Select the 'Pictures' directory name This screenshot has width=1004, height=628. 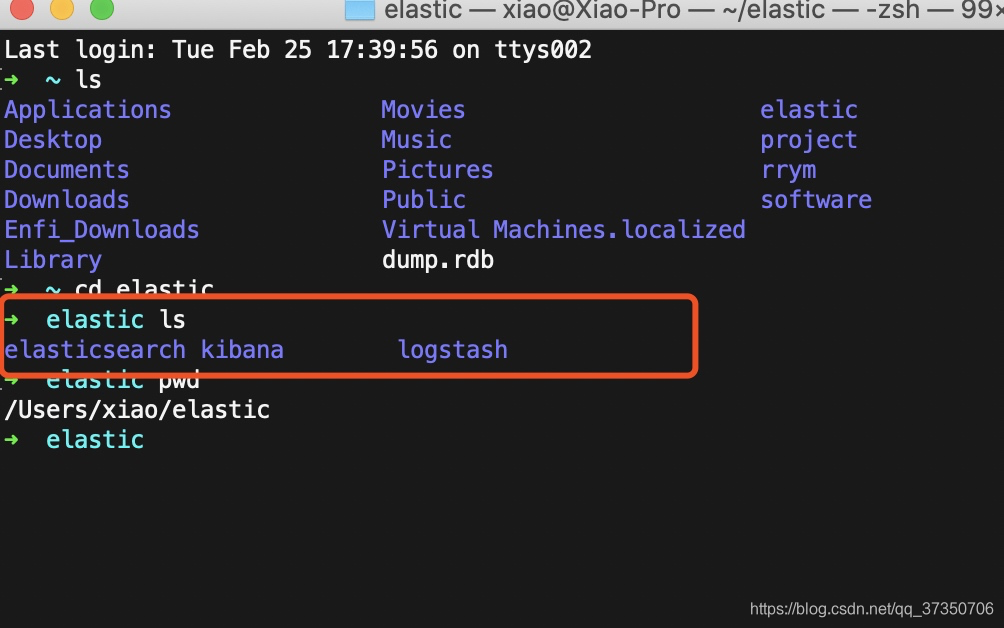pyautogui.click(x=437, y=170)
